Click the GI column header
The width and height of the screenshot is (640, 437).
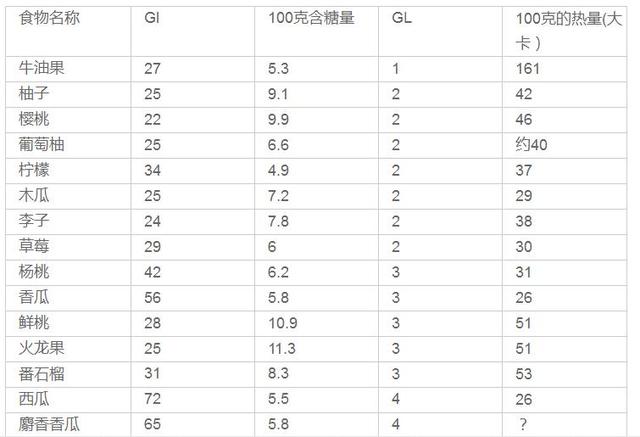pyautogui.click(x=152, y=20)
